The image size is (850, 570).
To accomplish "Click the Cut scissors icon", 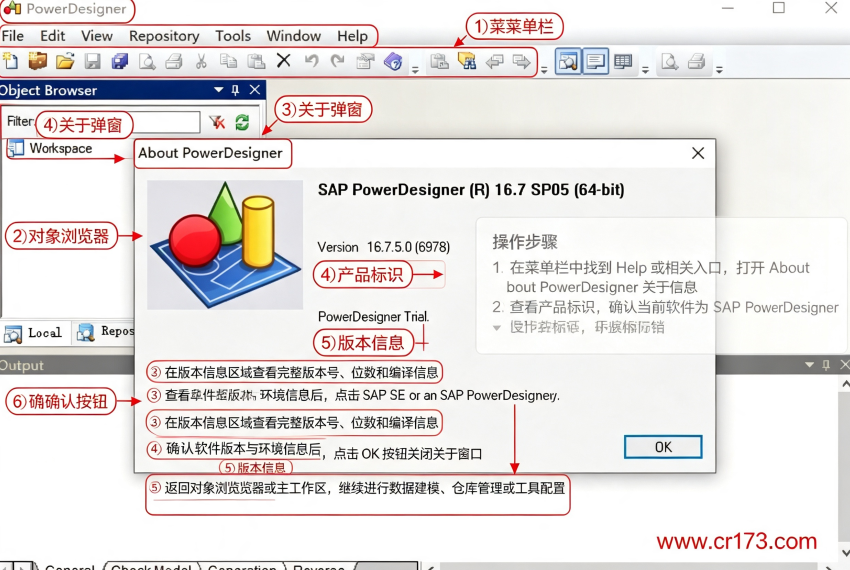I will [x=201, y=61].
